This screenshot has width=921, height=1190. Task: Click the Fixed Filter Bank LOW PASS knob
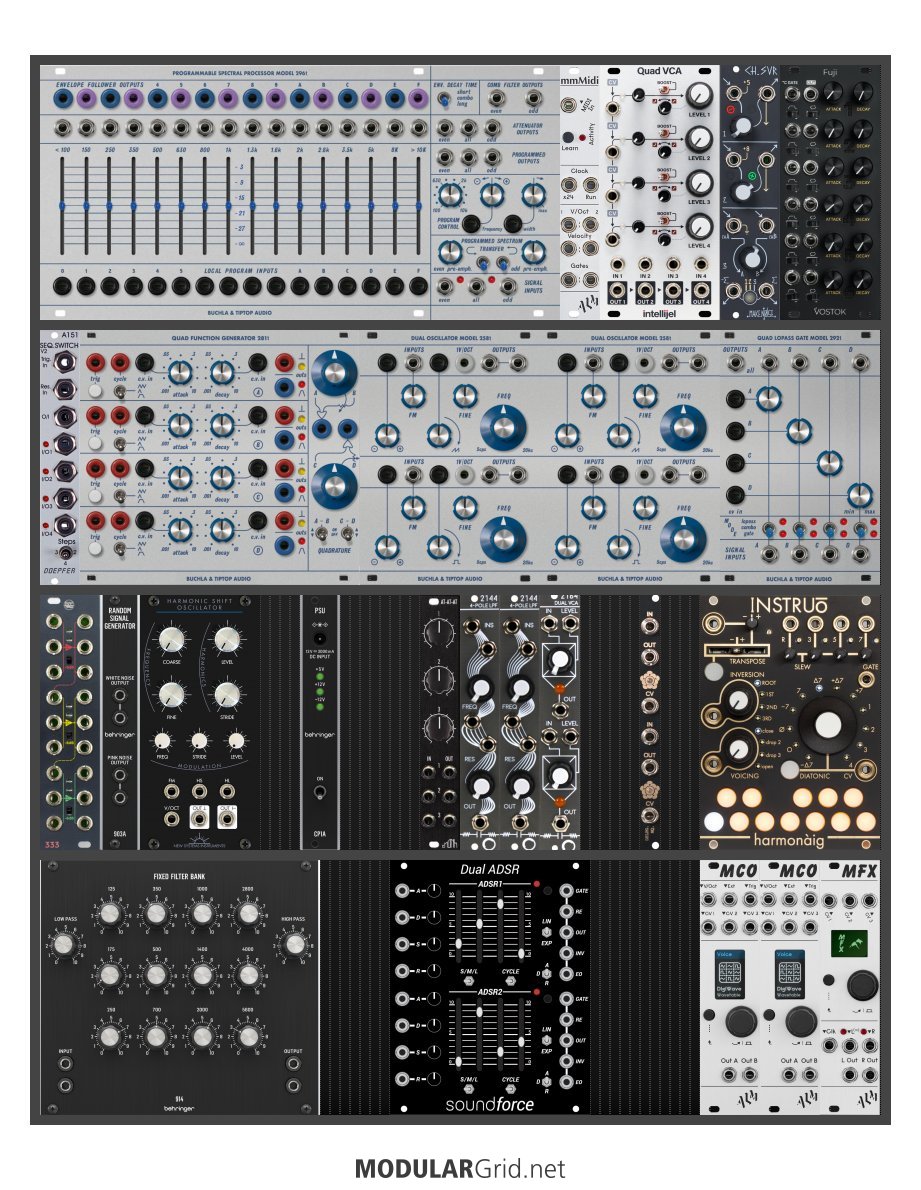[64, 942]
